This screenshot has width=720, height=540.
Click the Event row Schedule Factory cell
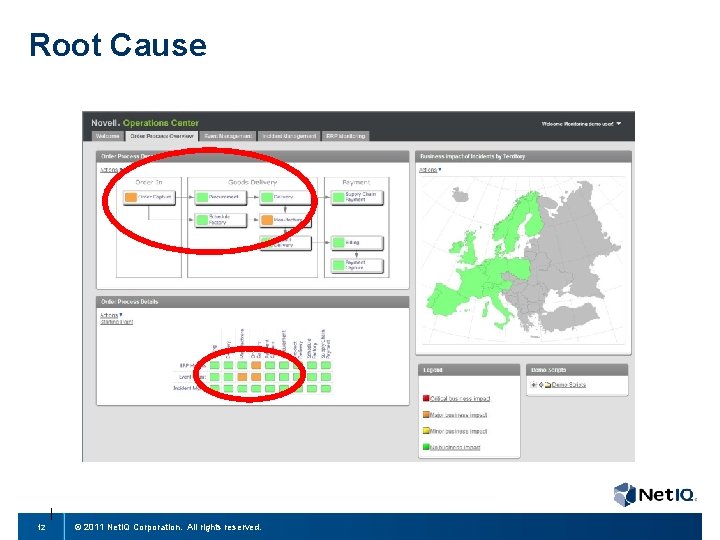(312, 377)
